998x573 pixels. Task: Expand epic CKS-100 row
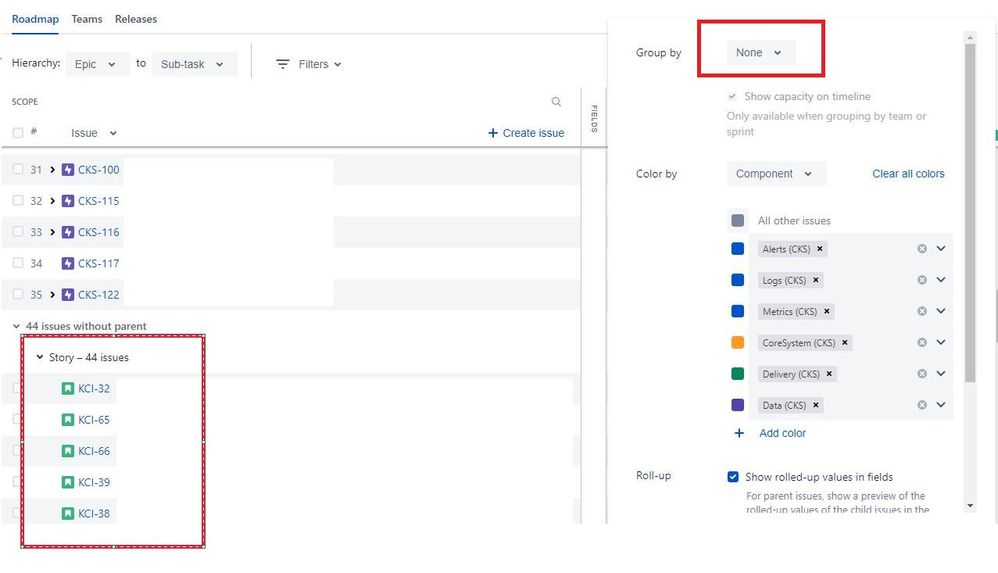52,170
